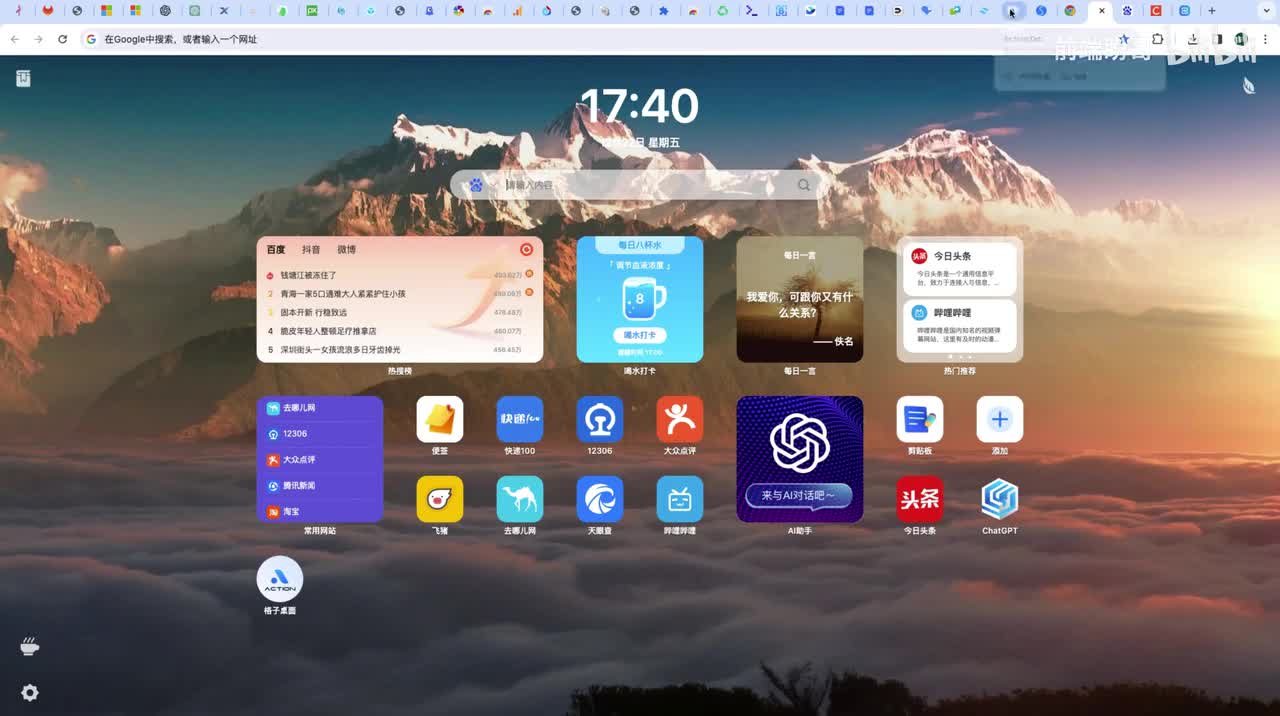Click the 添加 plus icon
The height and width of the screenshot is (716, 1280).
[x=999, y=419]
